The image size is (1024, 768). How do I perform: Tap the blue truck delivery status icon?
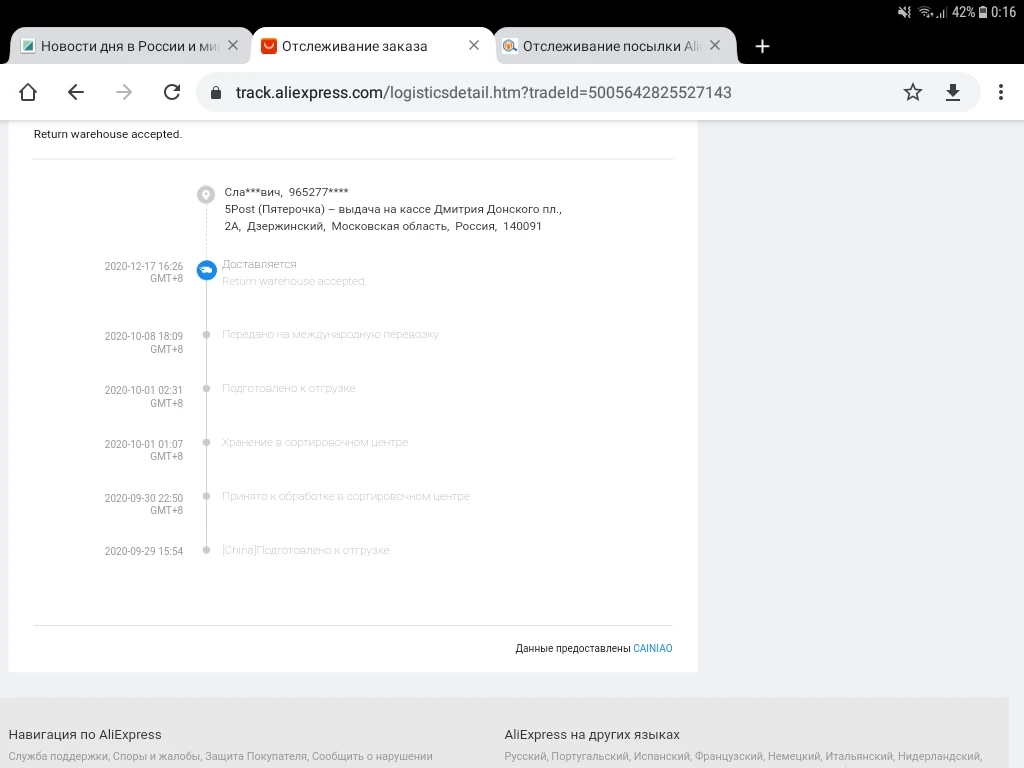[x=206, y=270]
